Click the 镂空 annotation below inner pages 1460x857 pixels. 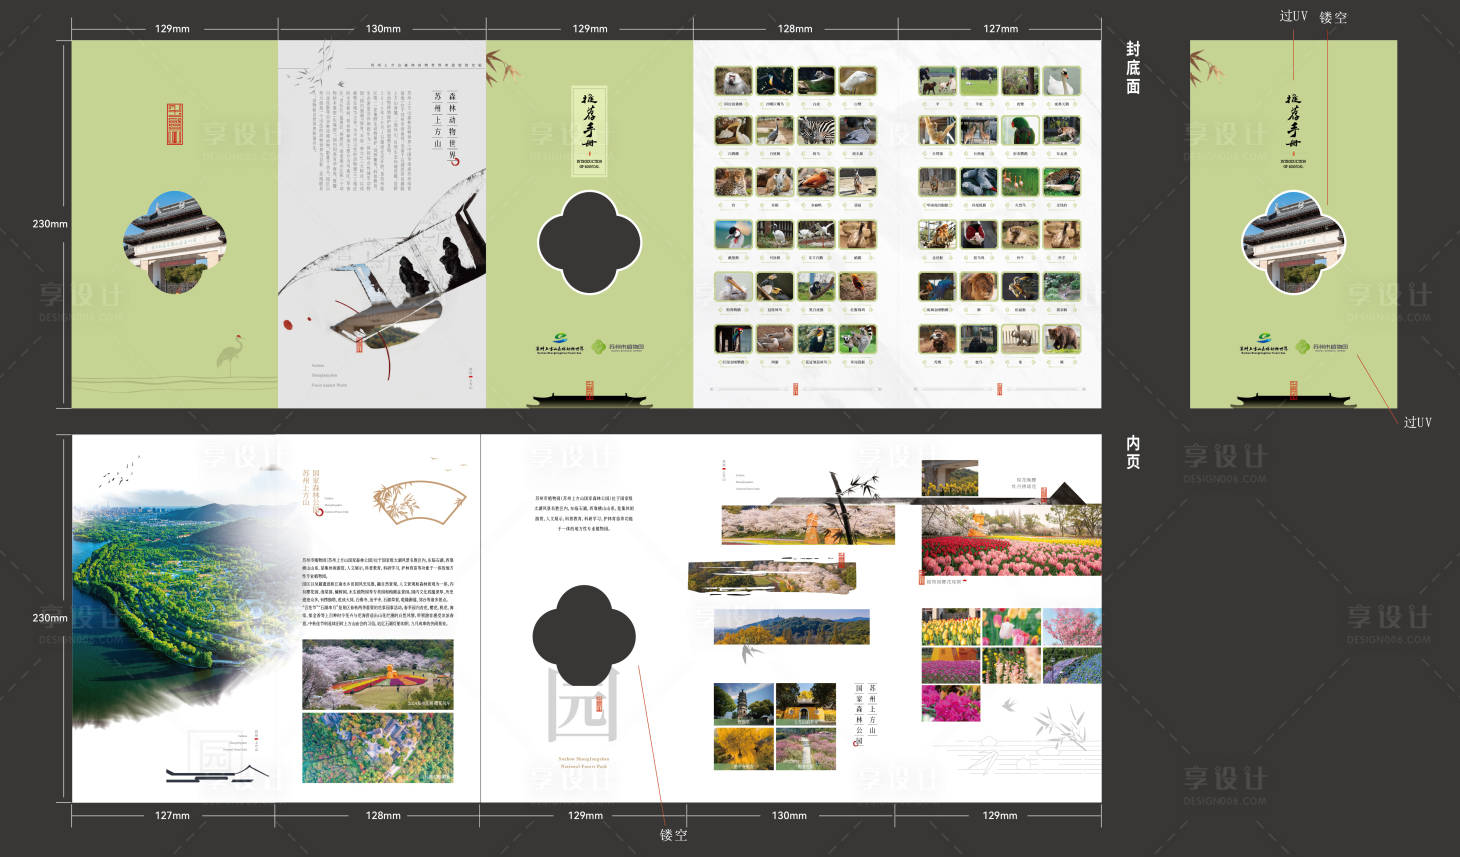673,835
